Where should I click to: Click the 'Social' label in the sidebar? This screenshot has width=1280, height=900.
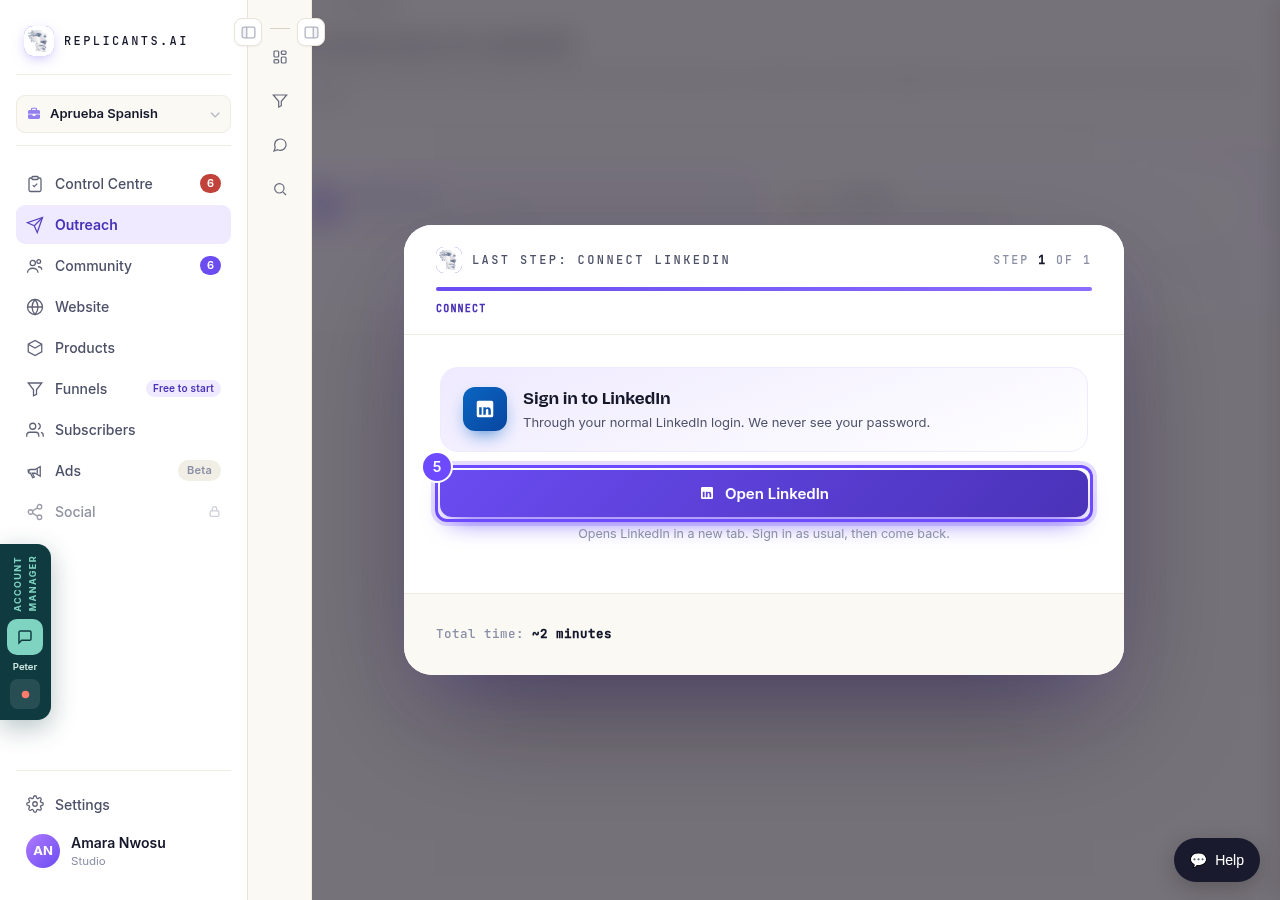[x=75, y=512]
